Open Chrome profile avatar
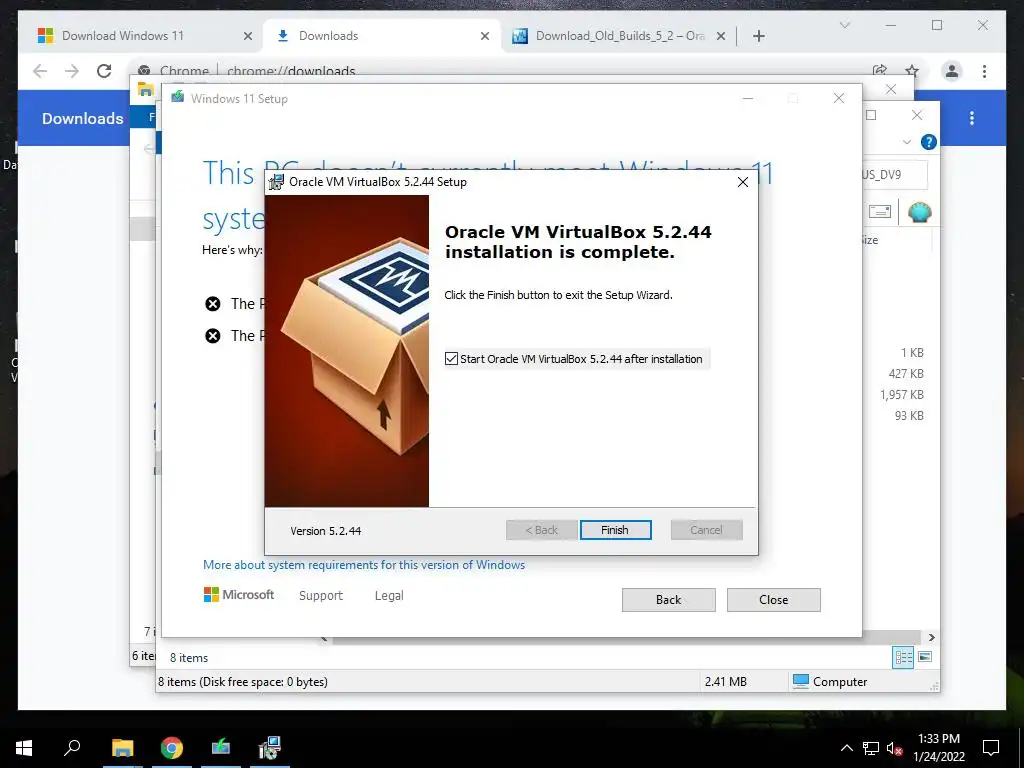Viewport: 1024px width, 768px height. pyautogui.click(x=952, y=71)
